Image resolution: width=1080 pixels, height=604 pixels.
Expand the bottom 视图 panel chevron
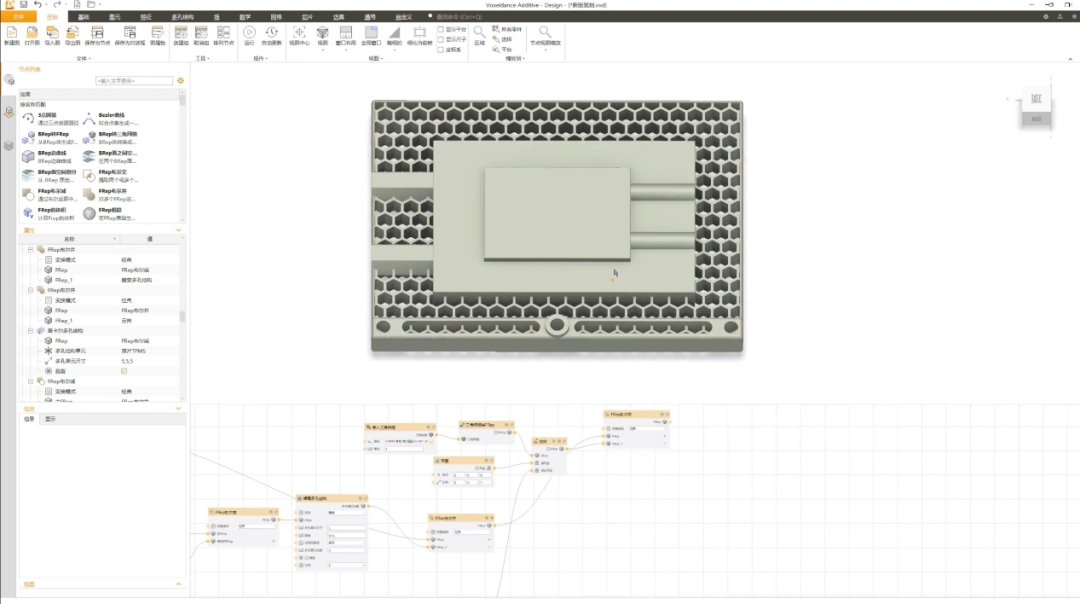click(x=178, y=584)
